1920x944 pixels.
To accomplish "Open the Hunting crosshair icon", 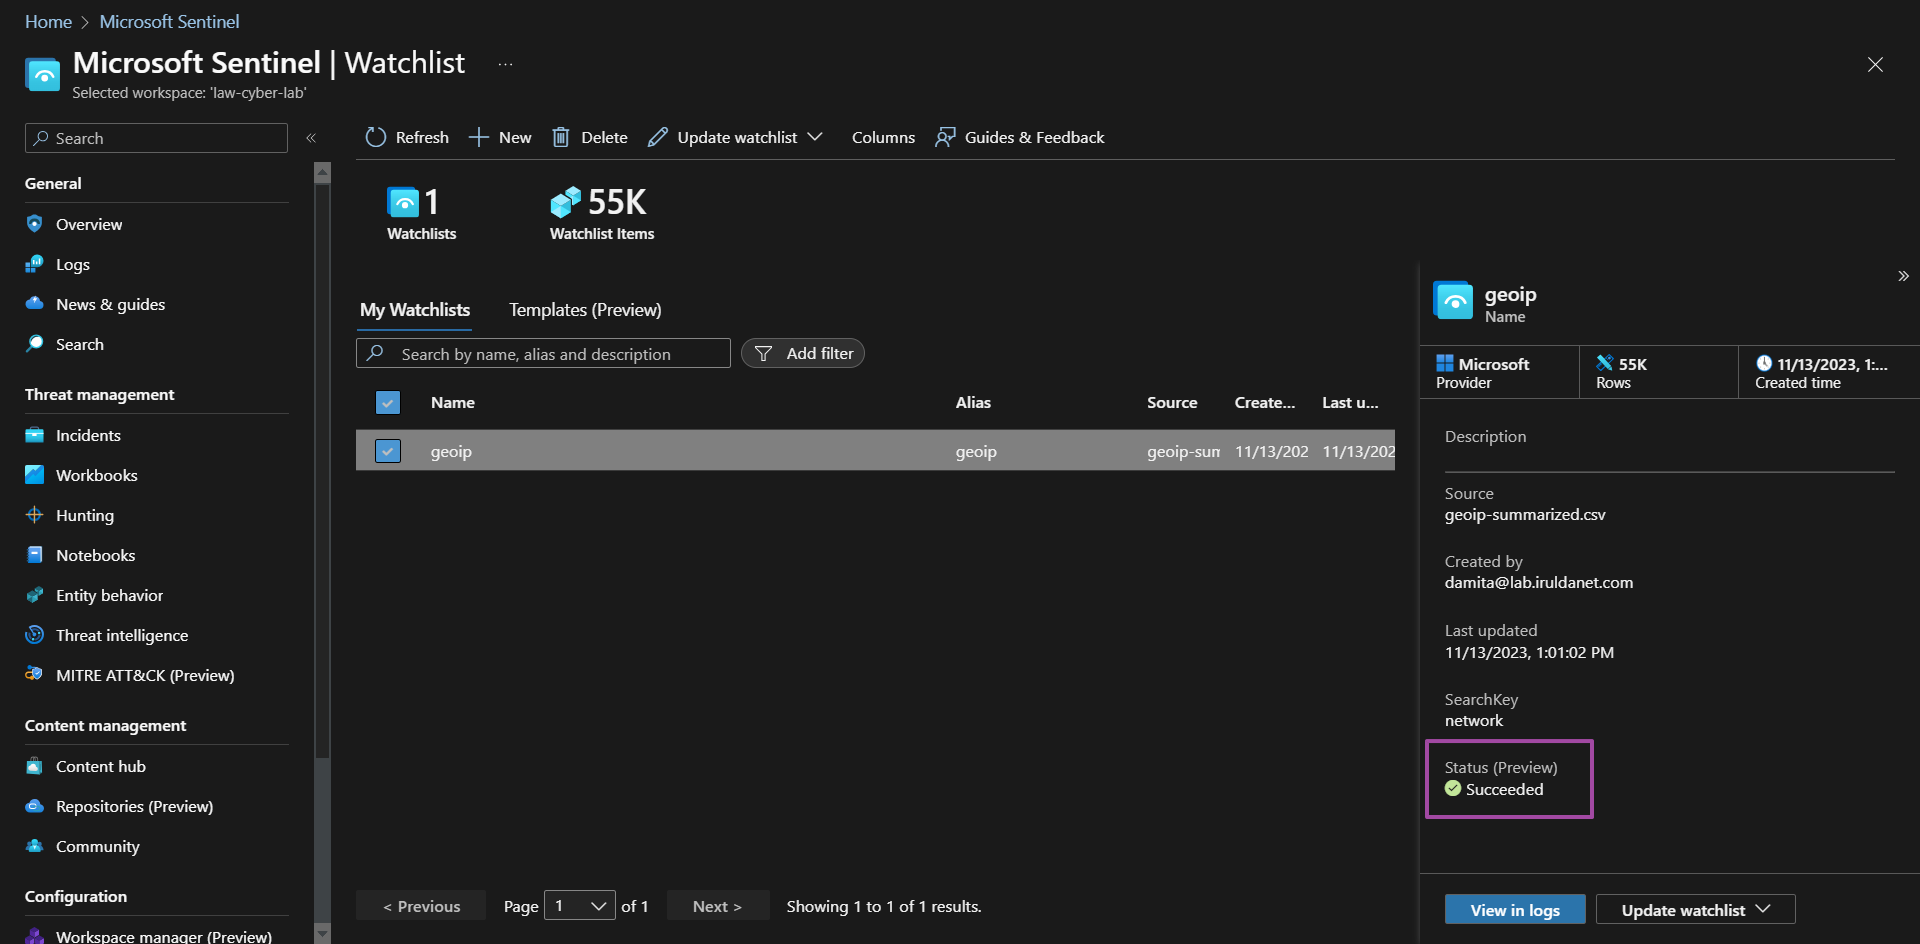I will (35, 515).
